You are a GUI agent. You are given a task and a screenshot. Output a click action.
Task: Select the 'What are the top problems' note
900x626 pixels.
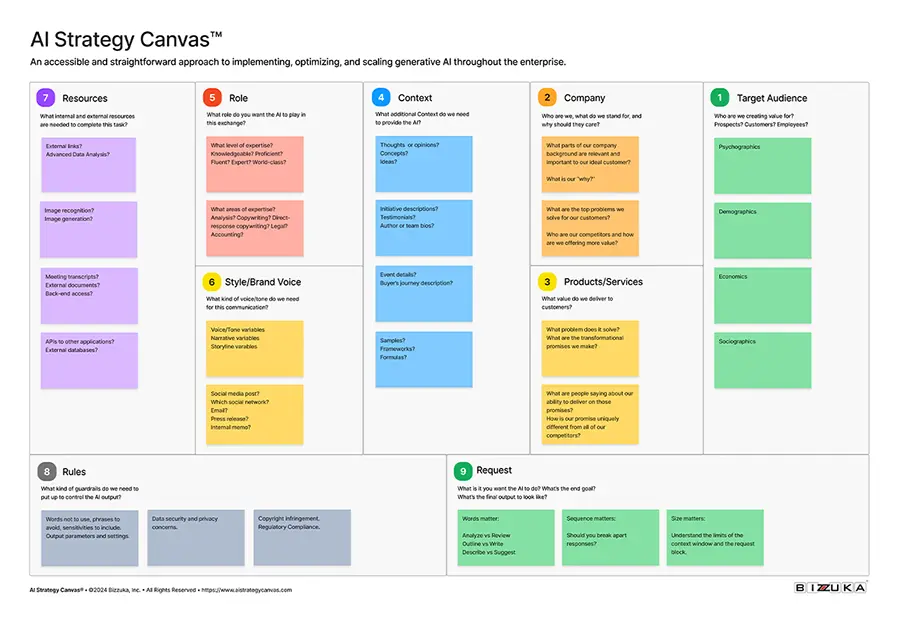tap(590, 228)
